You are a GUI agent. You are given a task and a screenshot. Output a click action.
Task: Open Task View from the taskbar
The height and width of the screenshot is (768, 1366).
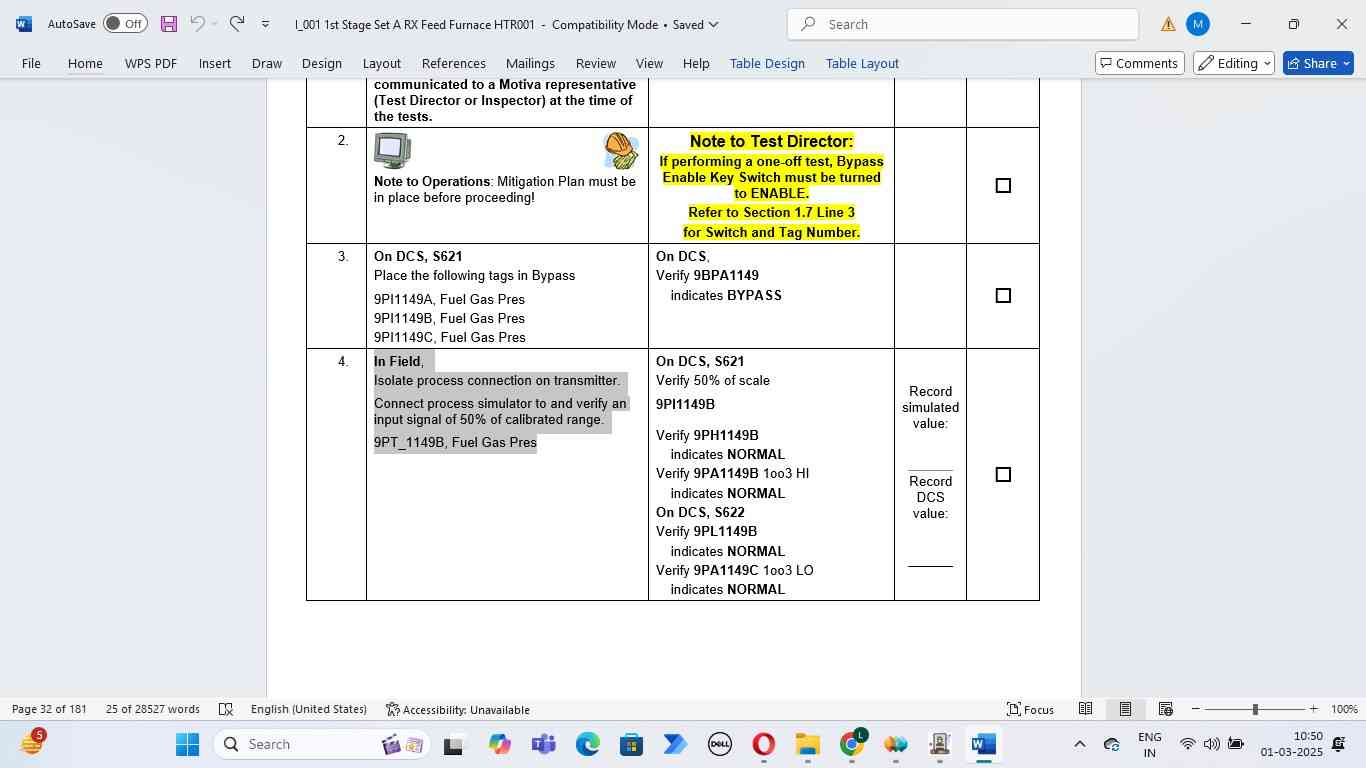pos(453,744)
